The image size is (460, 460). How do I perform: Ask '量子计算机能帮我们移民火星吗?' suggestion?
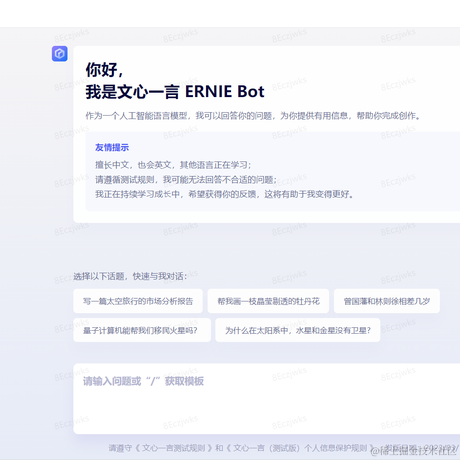click(142, 330)
